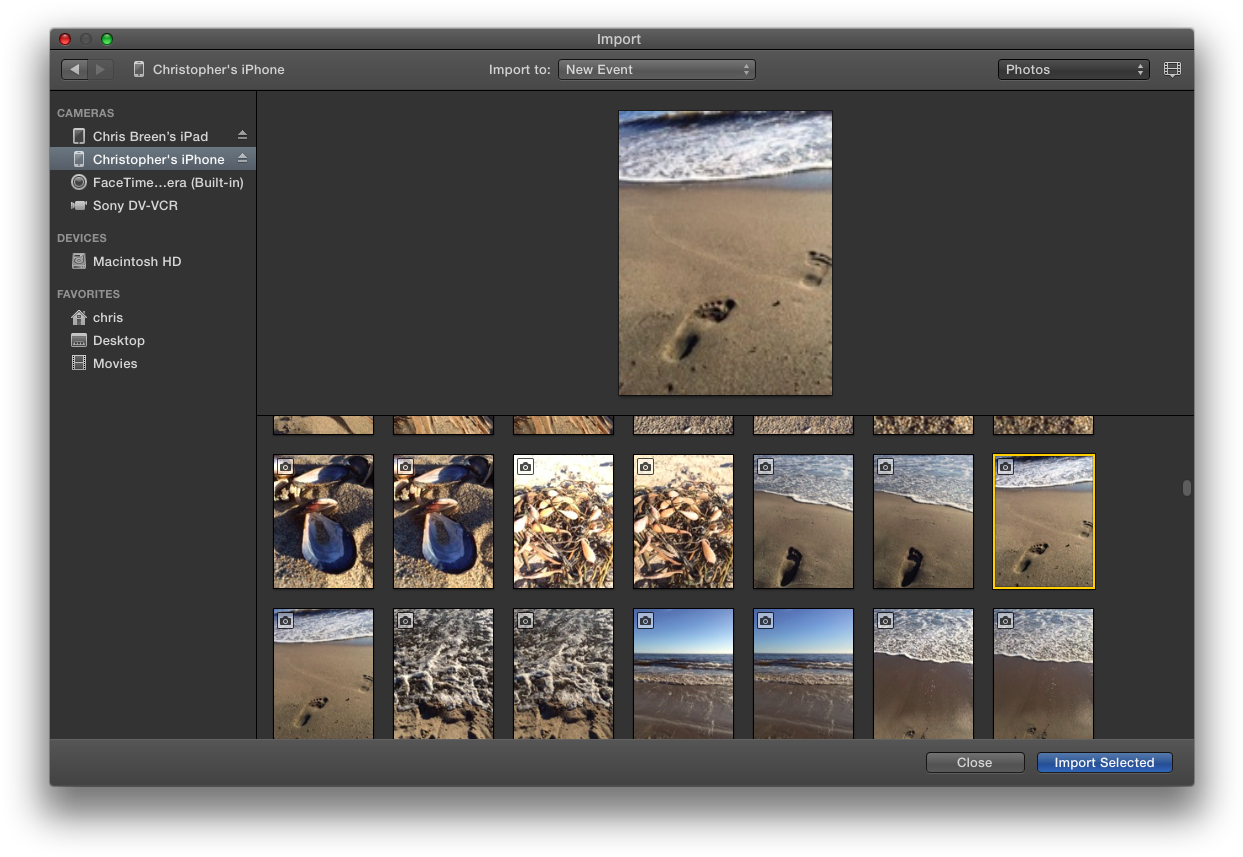The image size is (1243, 857).
Task: Select the first blue mussel shell thumbnail
Action: pos(323,522)
